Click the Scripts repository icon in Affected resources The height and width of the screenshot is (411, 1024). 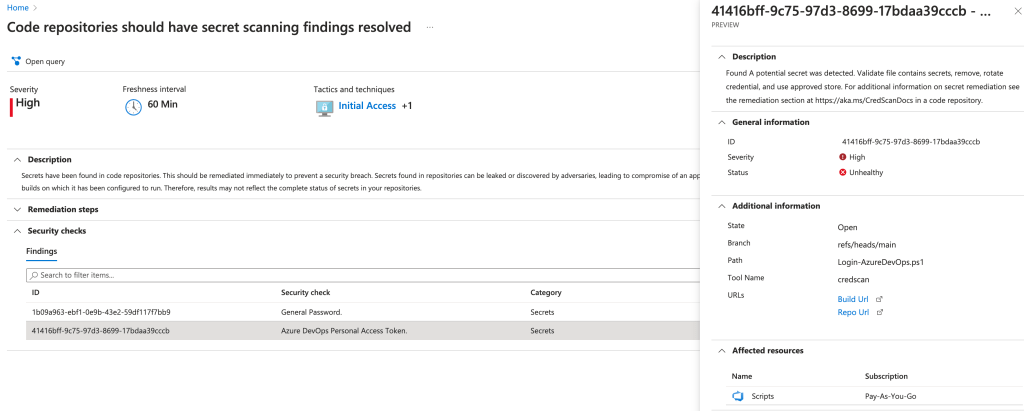[738, 396]
